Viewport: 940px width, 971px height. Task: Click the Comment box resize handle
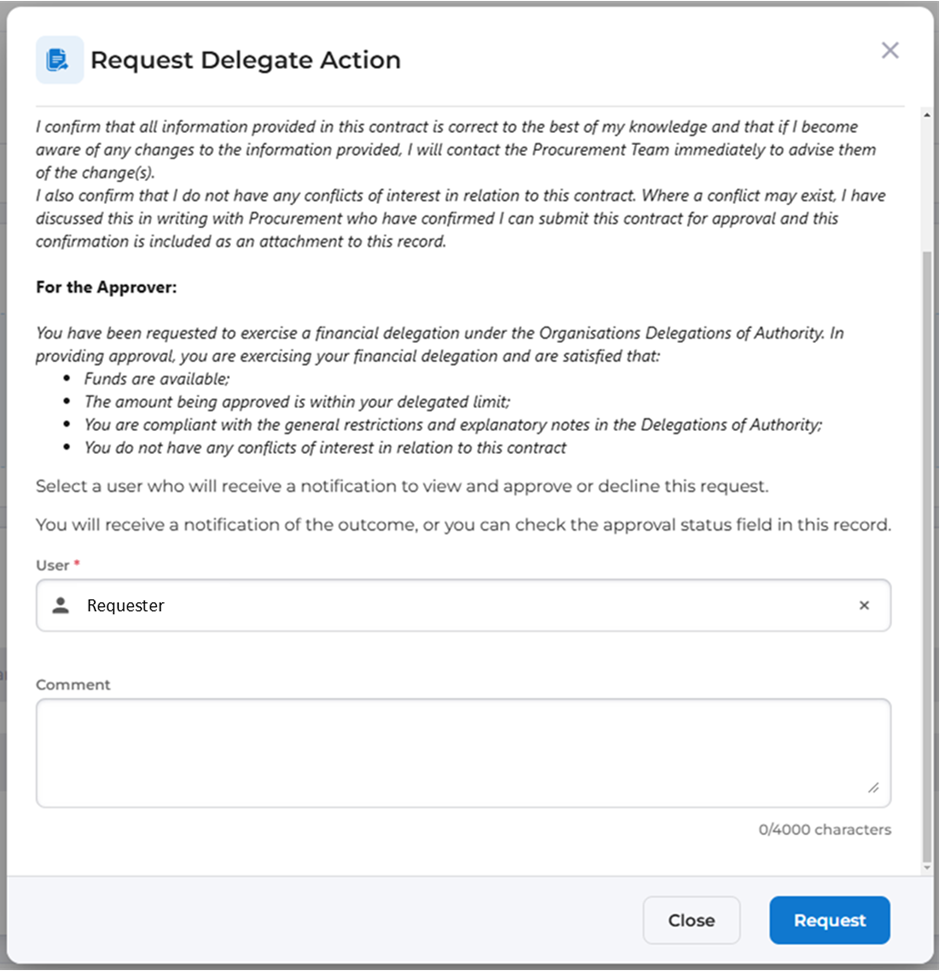[x=873, y=788]
